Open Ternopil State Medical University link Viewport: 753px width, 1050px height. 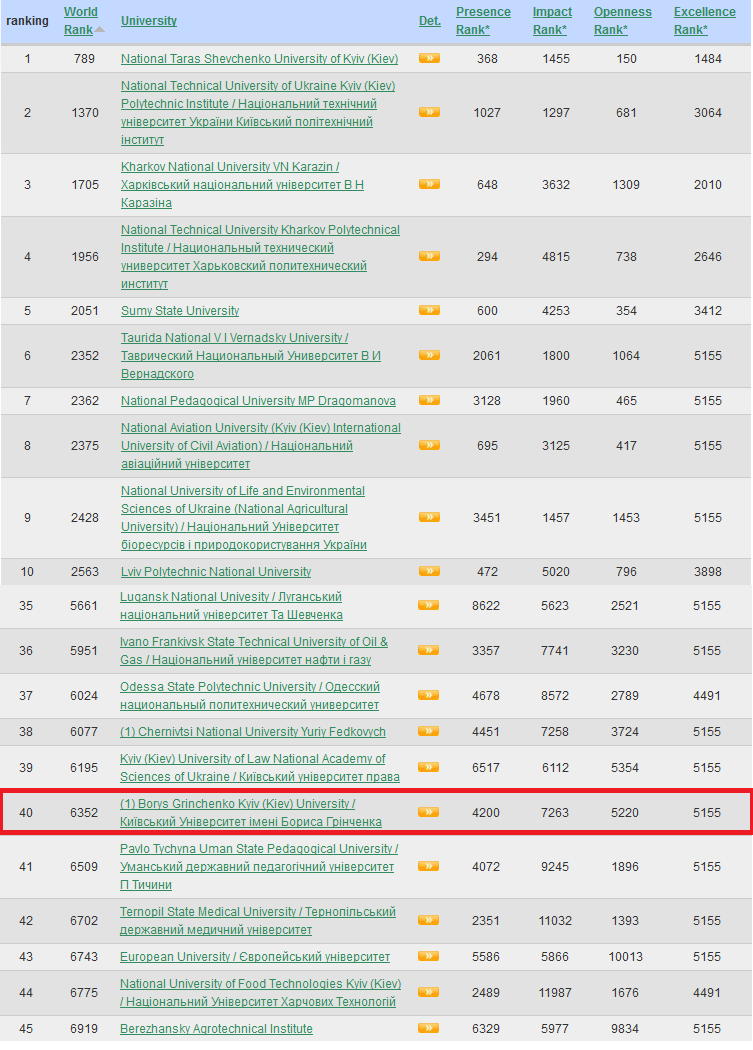coord(258,921)
